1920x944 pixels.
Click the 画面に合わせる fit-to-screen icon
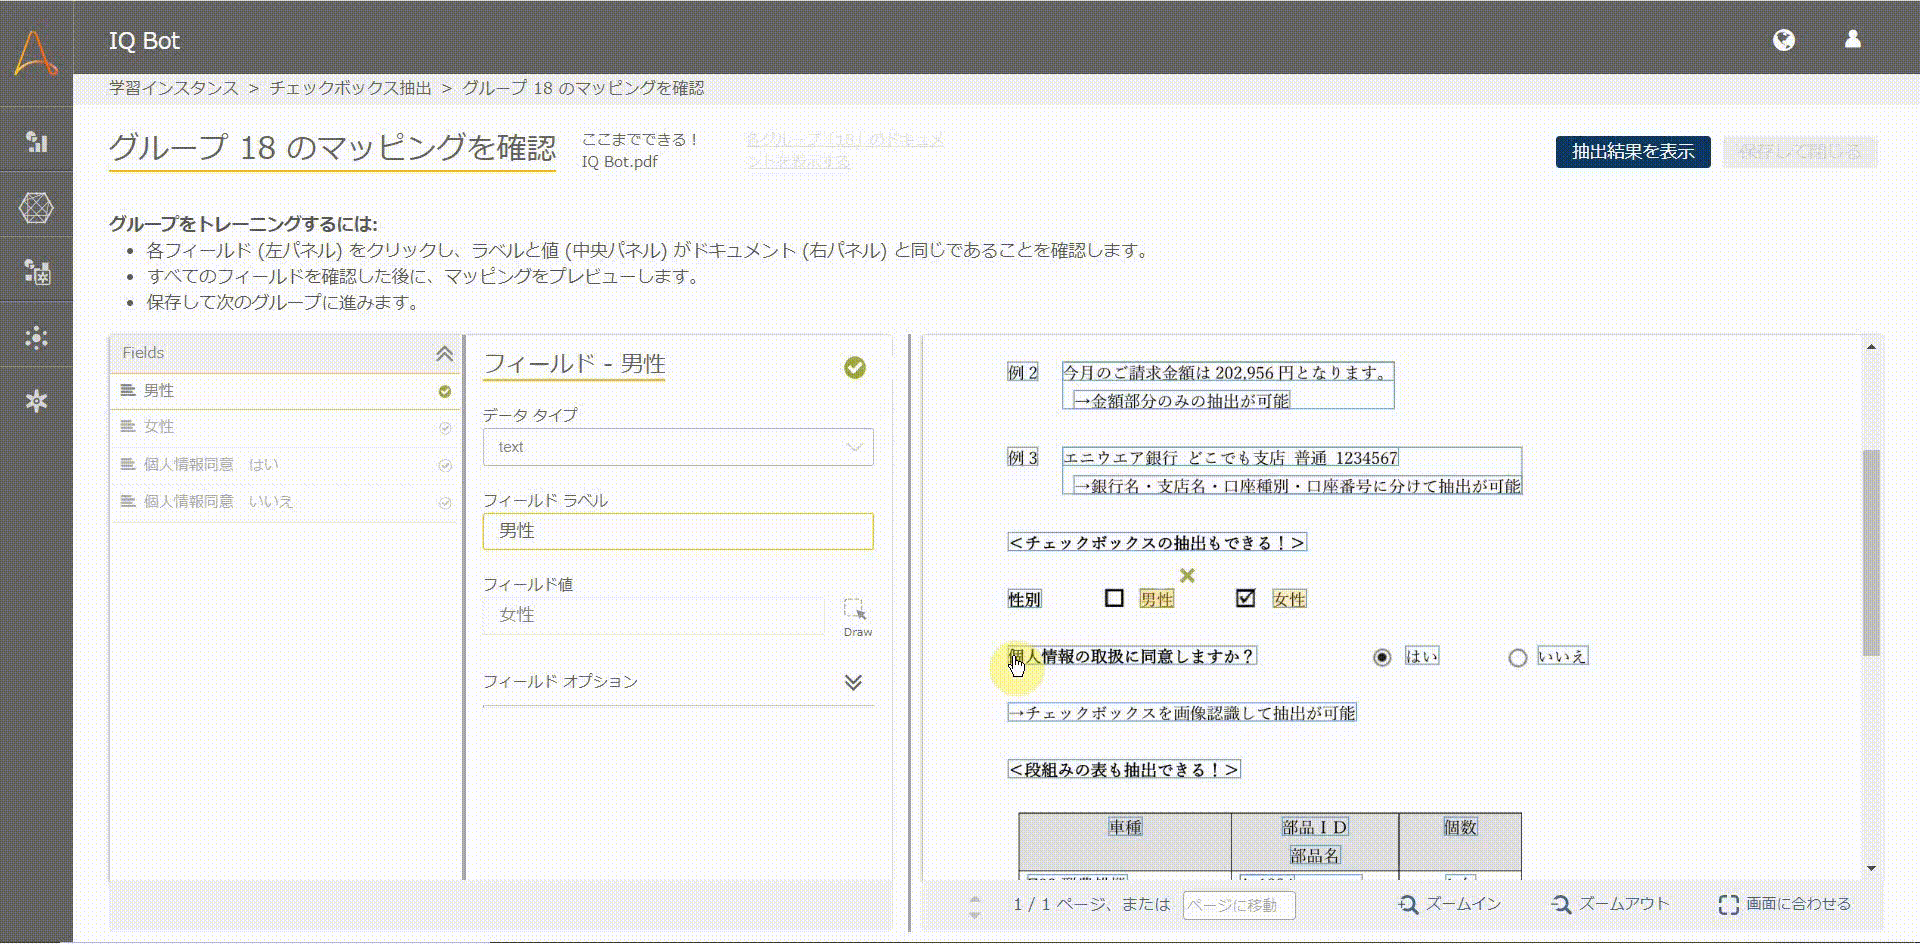pyautogui.click(x=1730, y=903)
